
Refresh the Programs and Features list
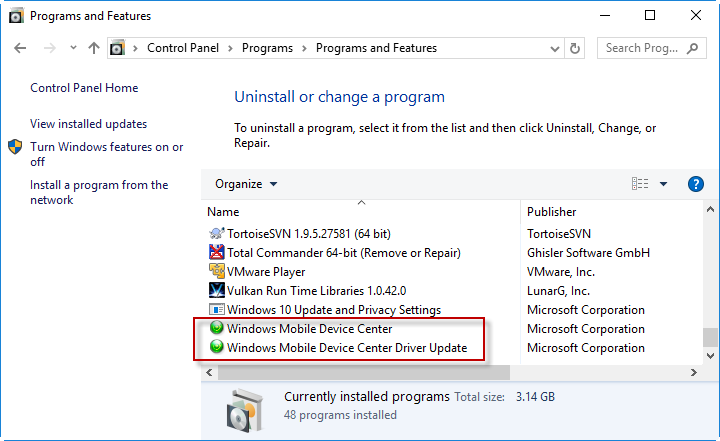[574, 48]
